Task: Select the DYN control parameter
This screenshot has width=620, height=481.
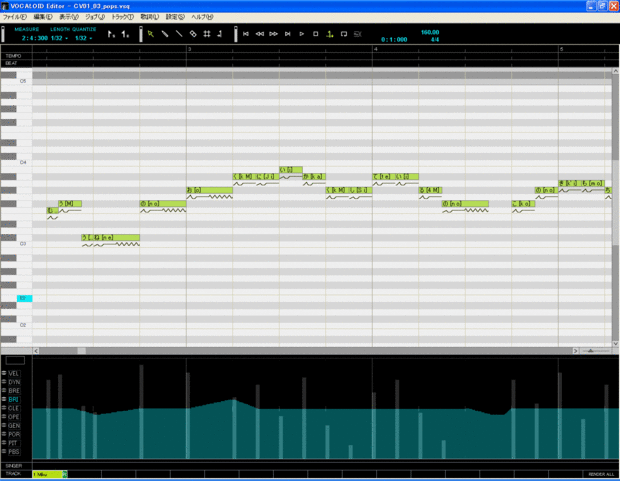Action: click(x=14, y=383)
